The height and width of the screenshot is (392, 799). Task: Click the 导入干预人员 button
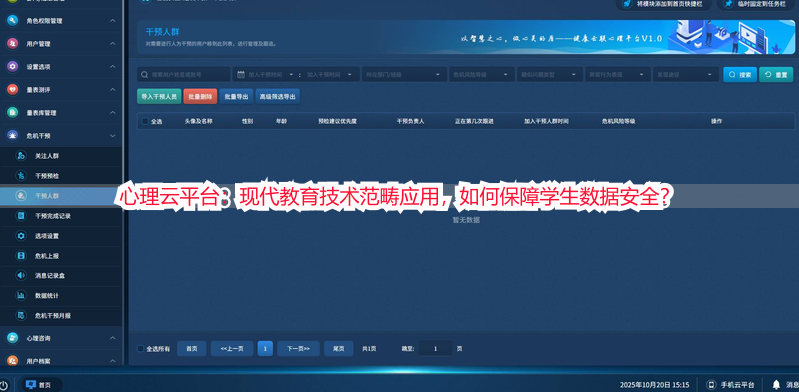point(159,96)
